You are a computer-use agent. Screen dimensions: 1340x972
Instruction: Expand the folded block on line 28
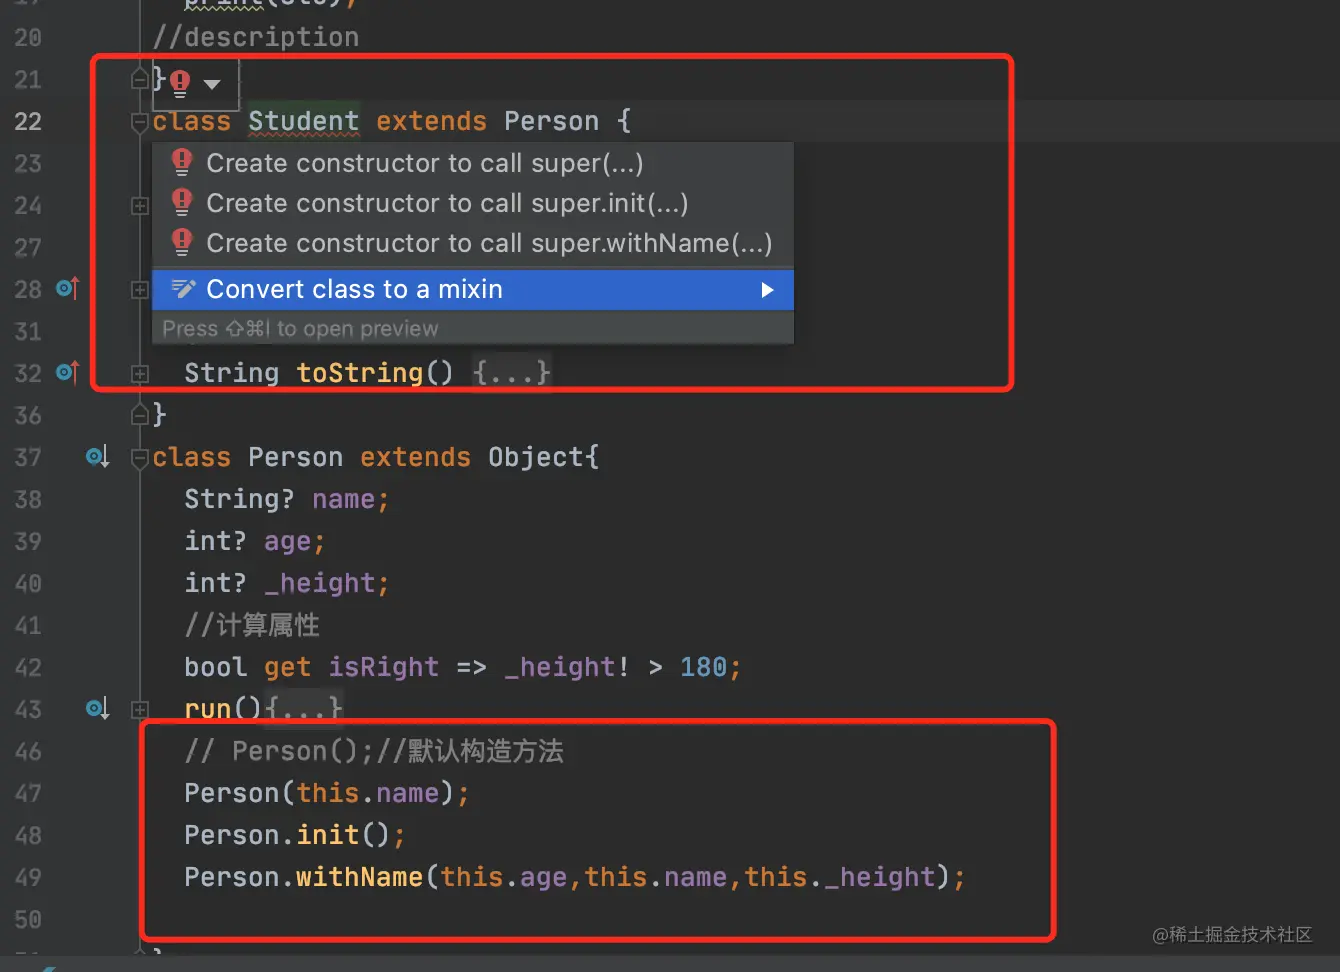point(140,290)
